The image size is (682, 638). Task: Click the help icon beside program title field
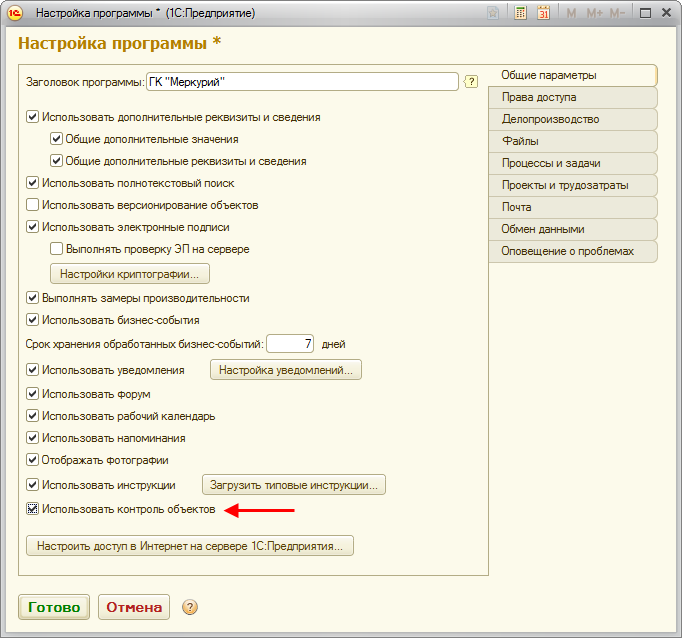(472, 82)
